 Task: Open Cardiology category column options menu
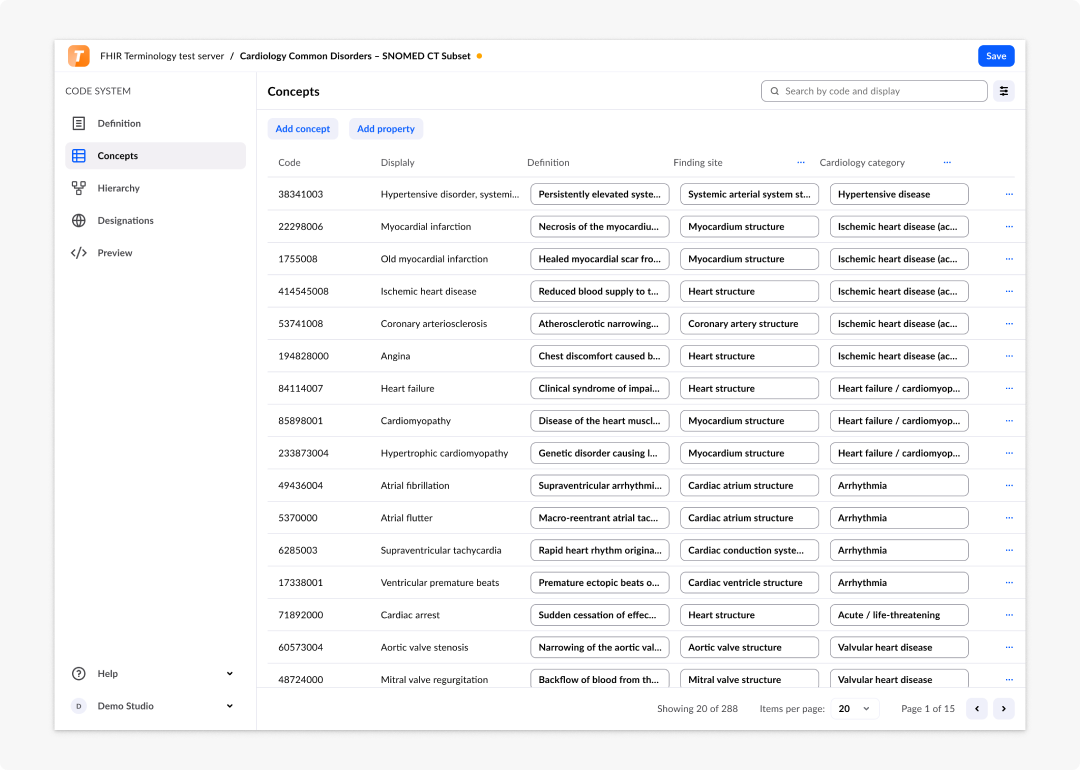947,163
